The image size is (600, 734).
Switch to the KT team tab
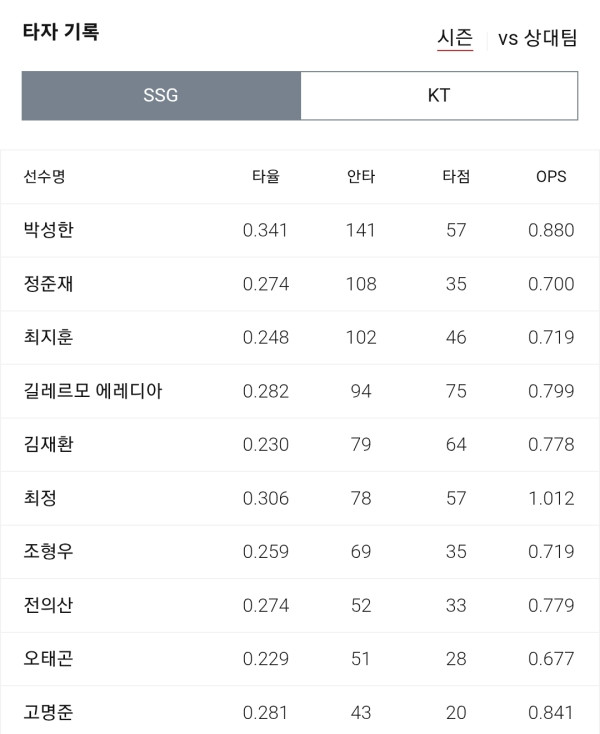(439, 95)
